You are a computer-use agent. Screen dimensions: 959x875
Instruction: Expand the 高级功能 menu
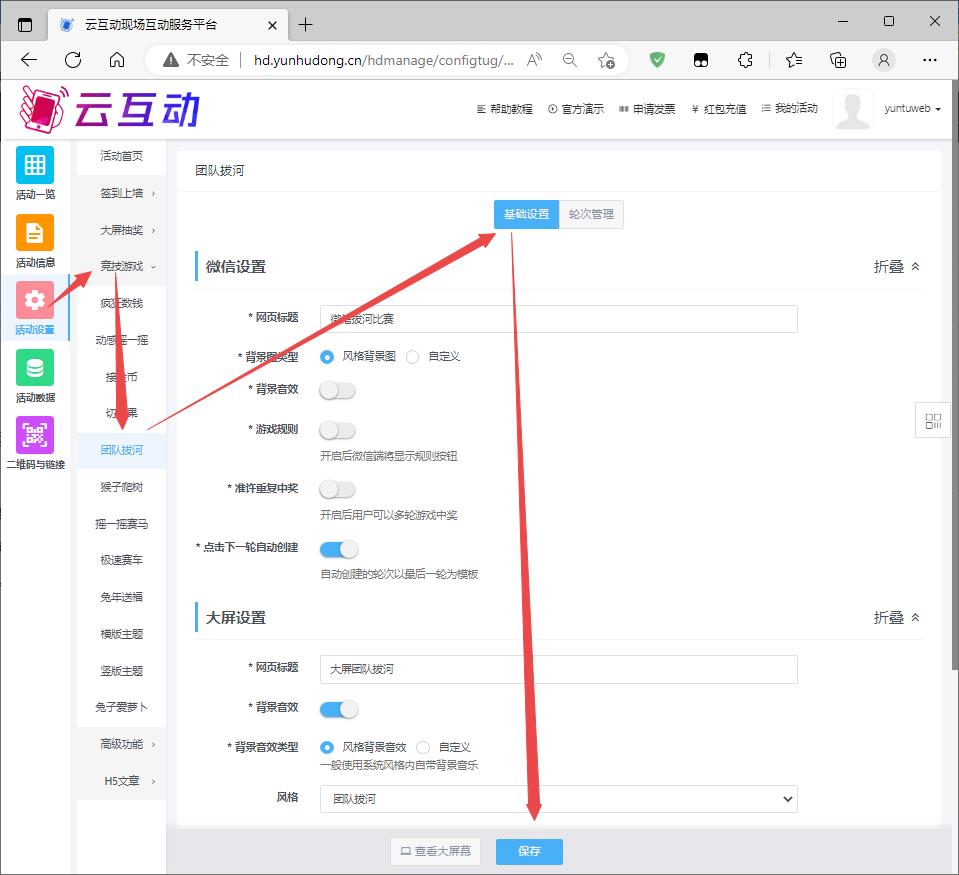[121, 744]
